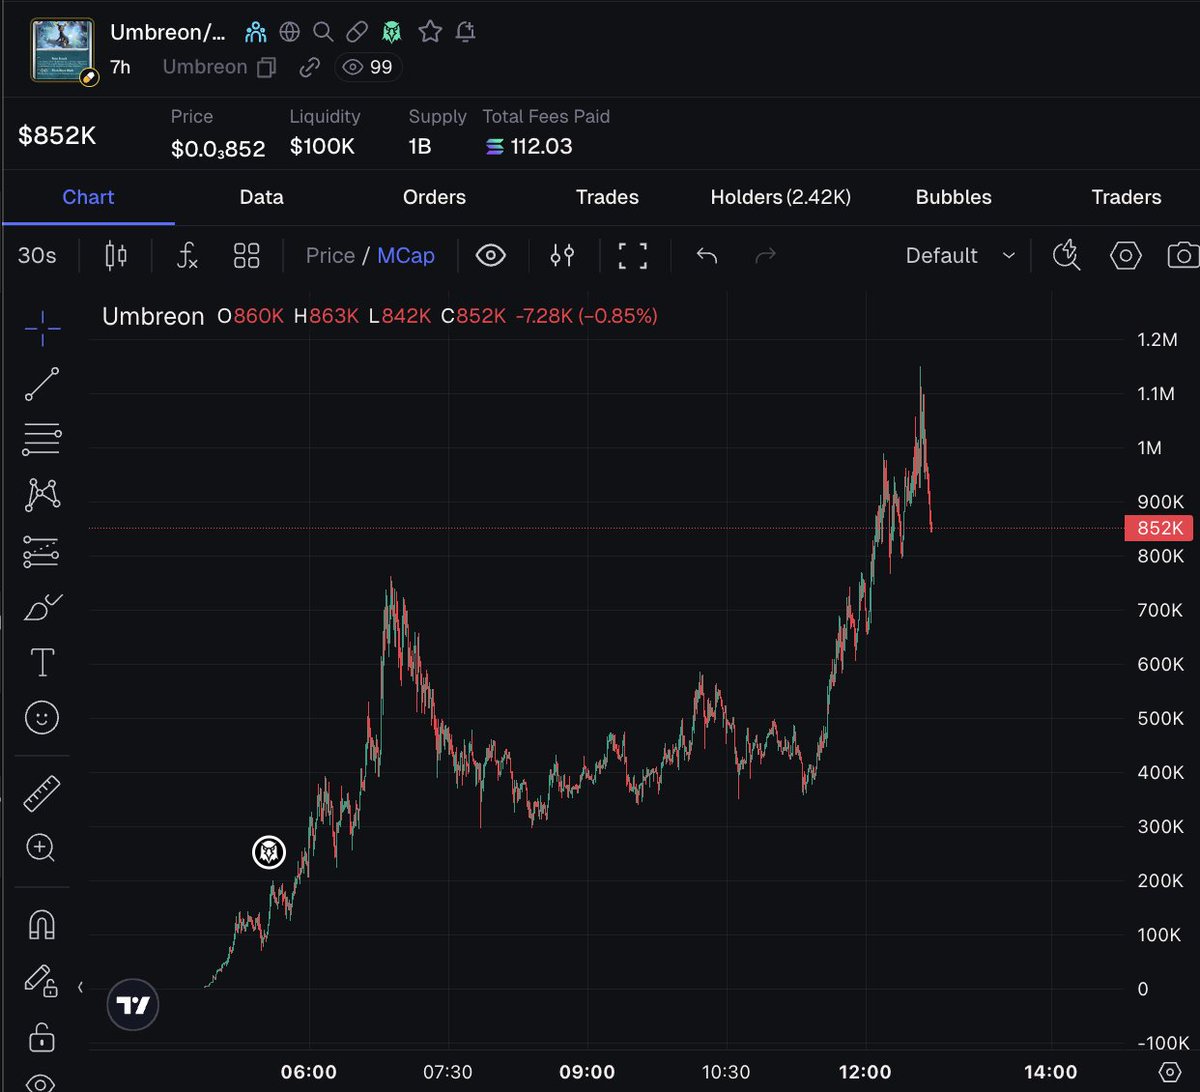Open the Orders tab
1200x1092 pixels.
[x=434, y=197]
